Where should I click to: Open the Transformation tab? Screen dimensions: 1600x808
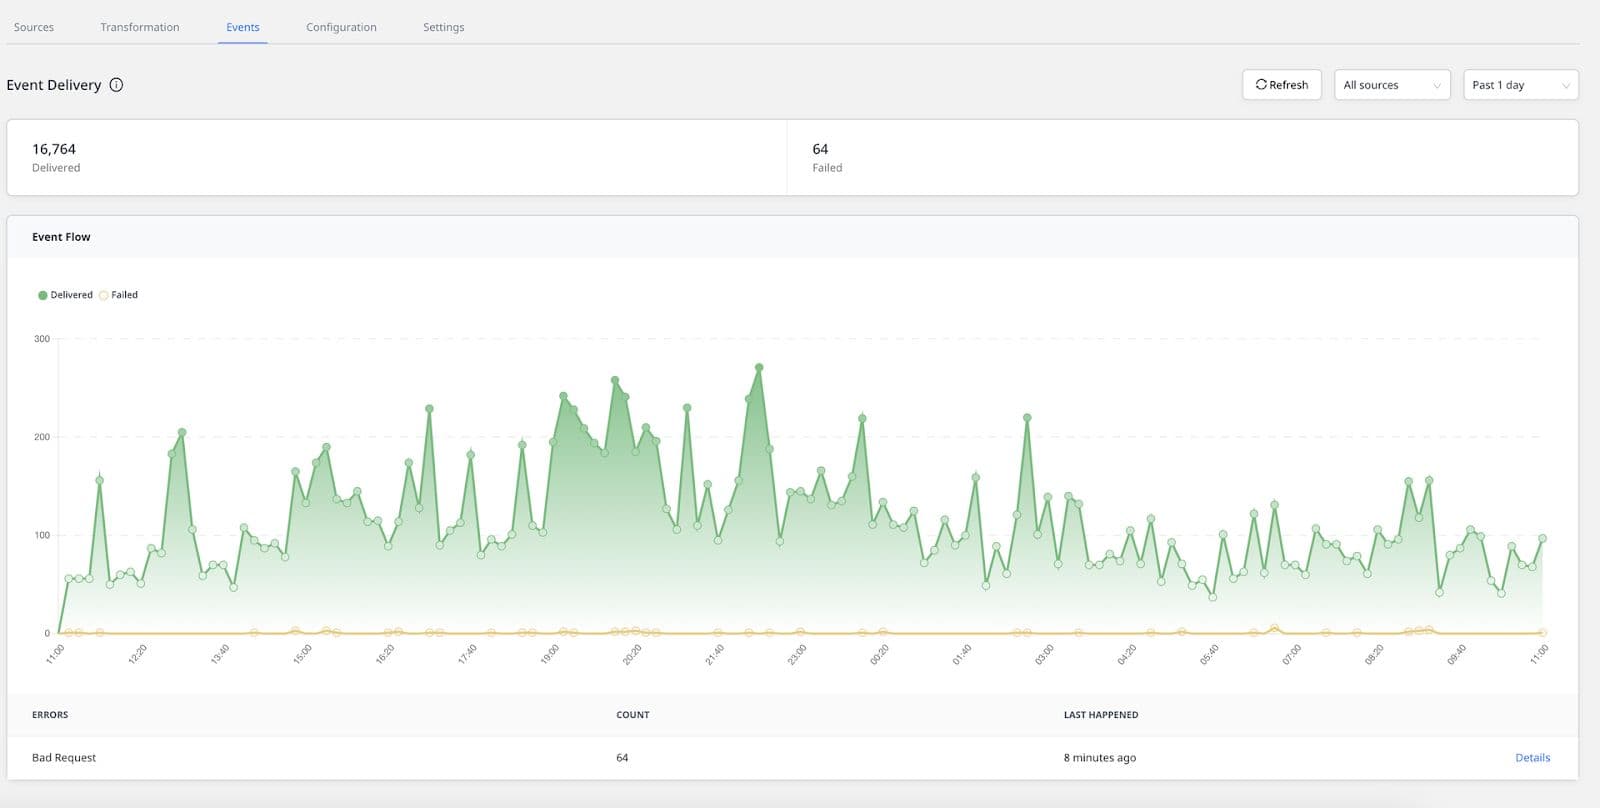(140, 27)
